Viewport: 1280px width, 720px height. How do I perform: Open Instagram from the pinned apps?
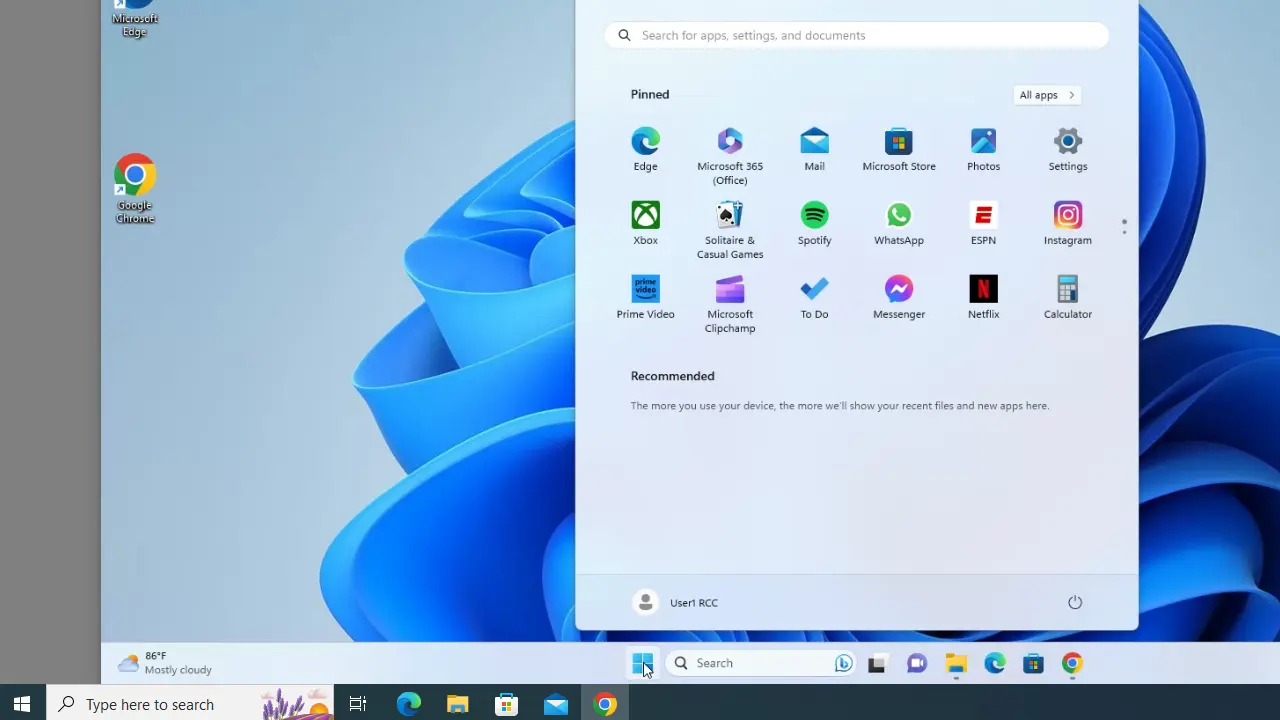[x=1068, y=224]
